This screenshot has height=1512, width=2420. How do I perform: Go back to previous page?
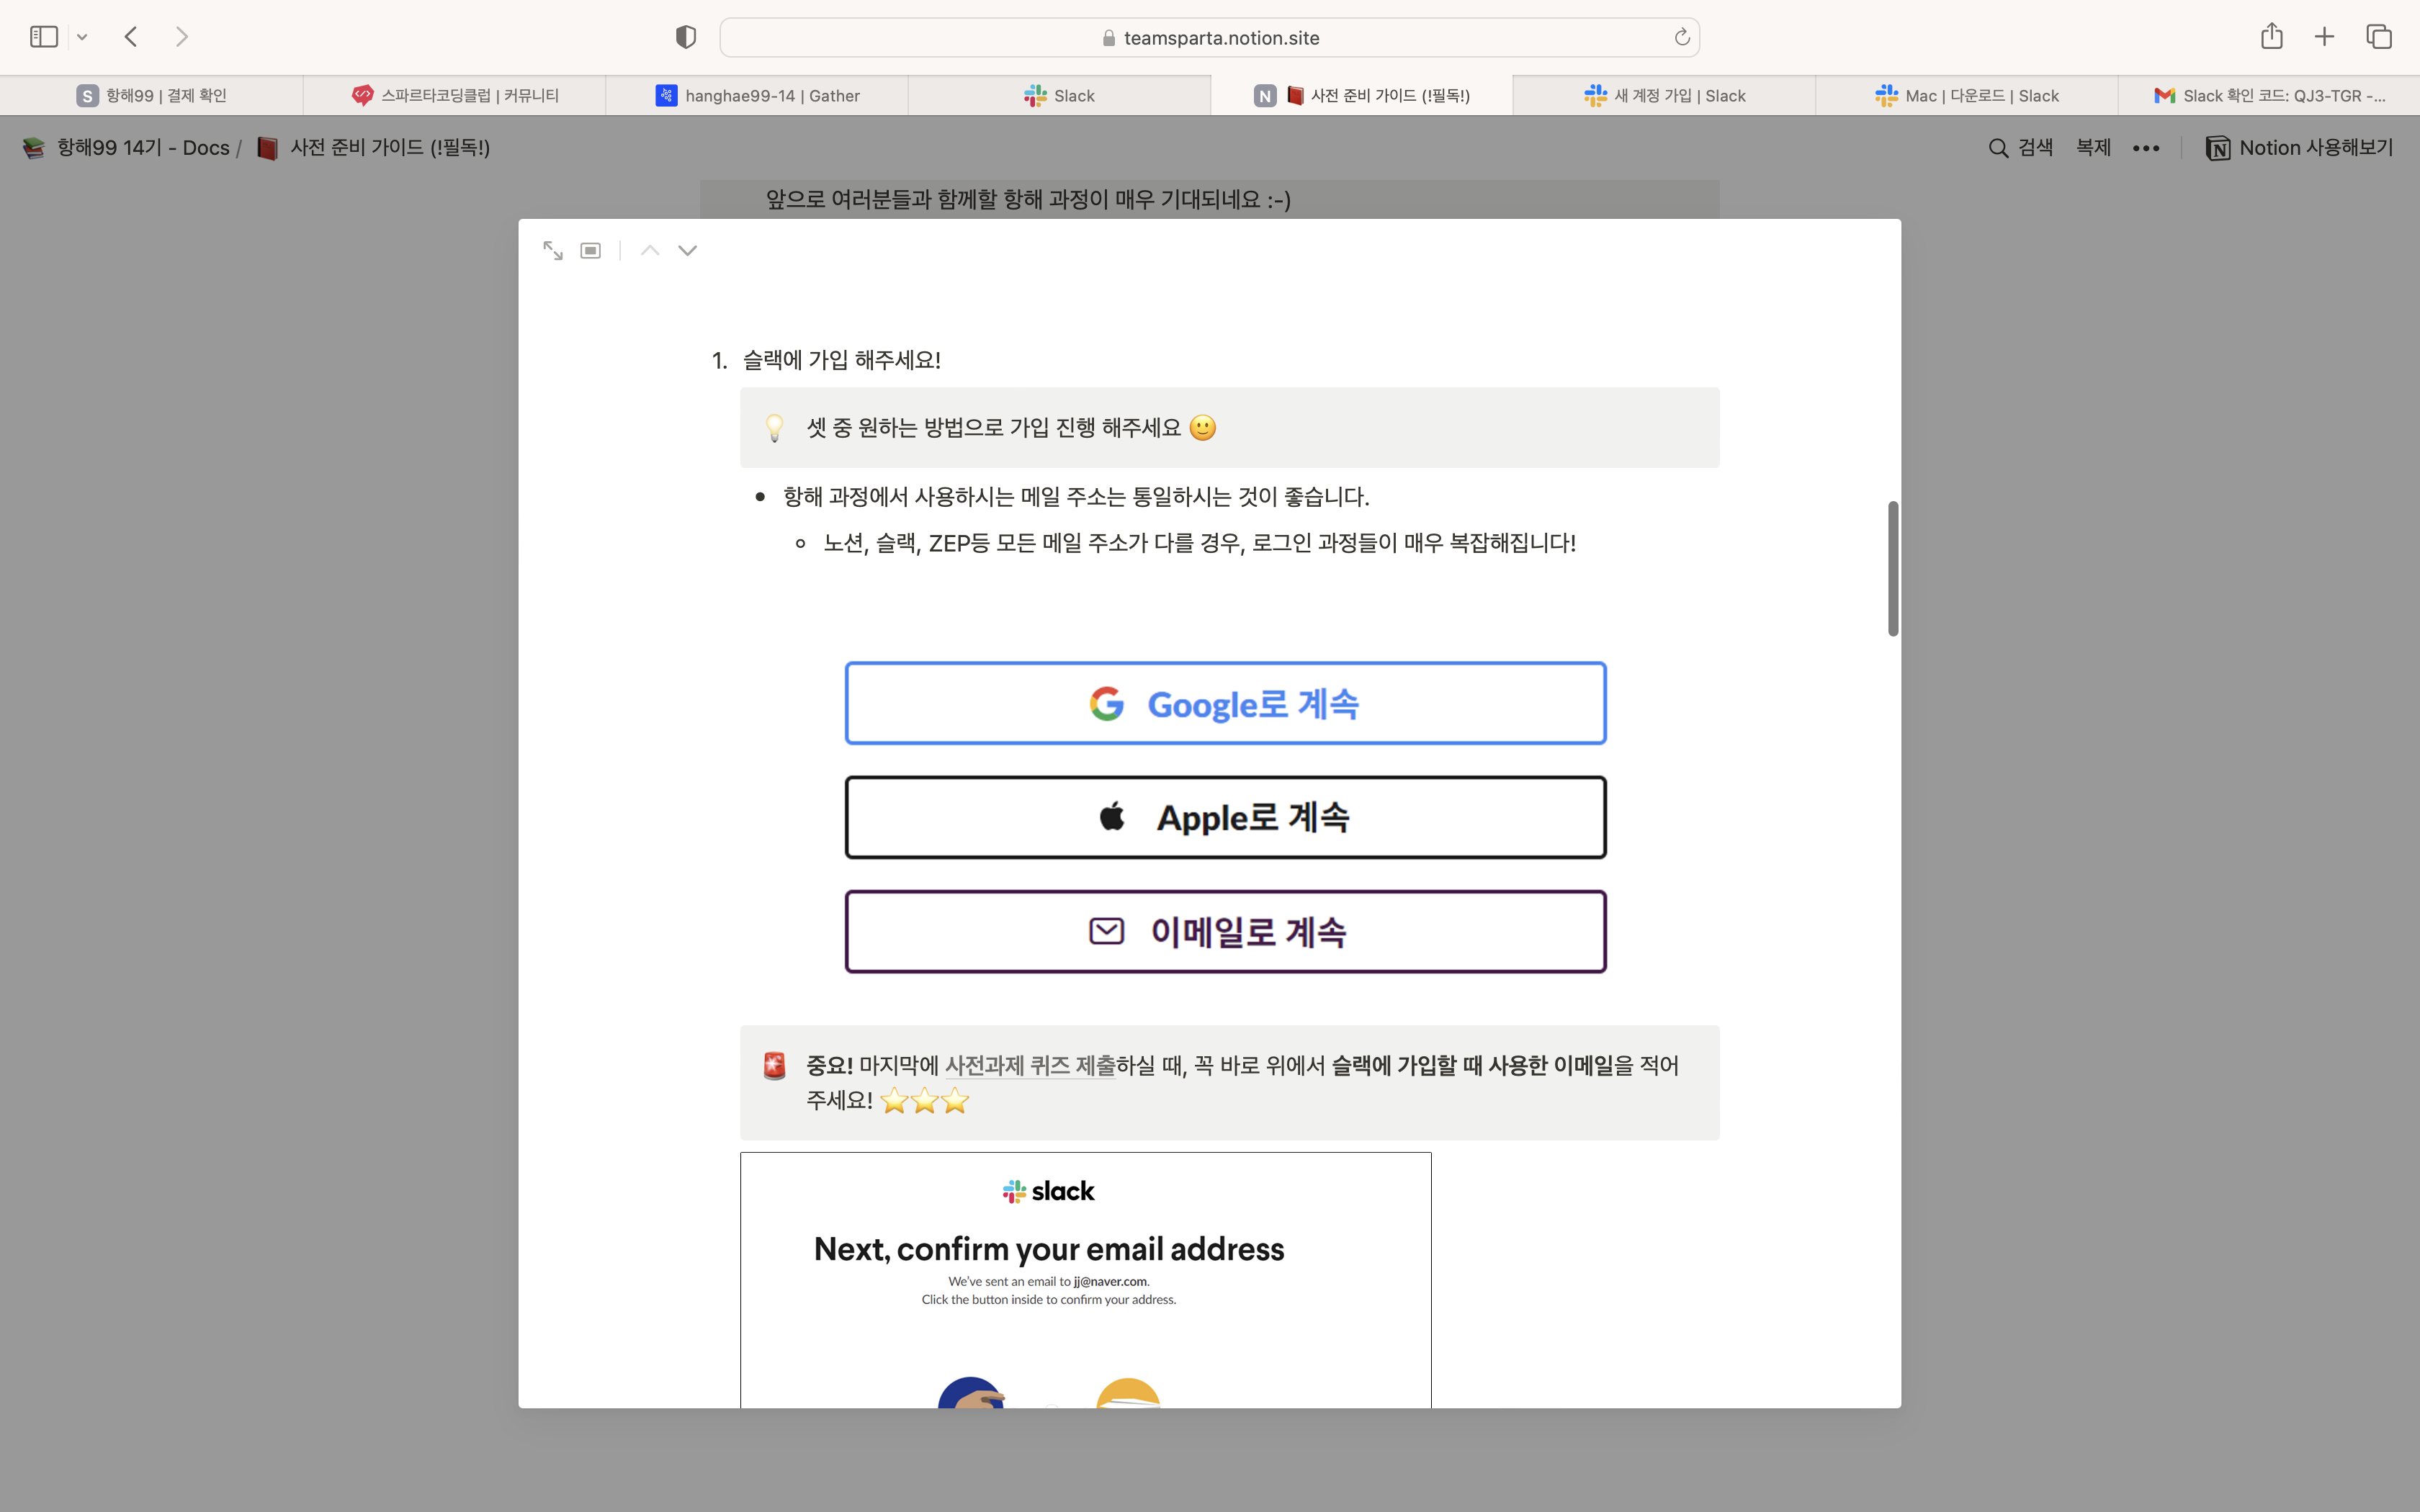click(x=131, y=37)
